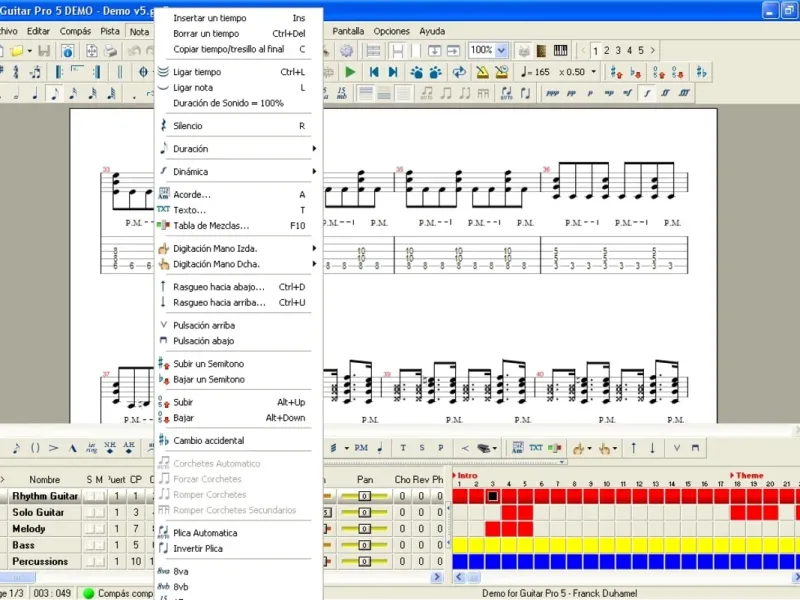Start playback with the green play button
Viewport: 800px width, 600px height.
pyautogui.click(x=350, y=72)
